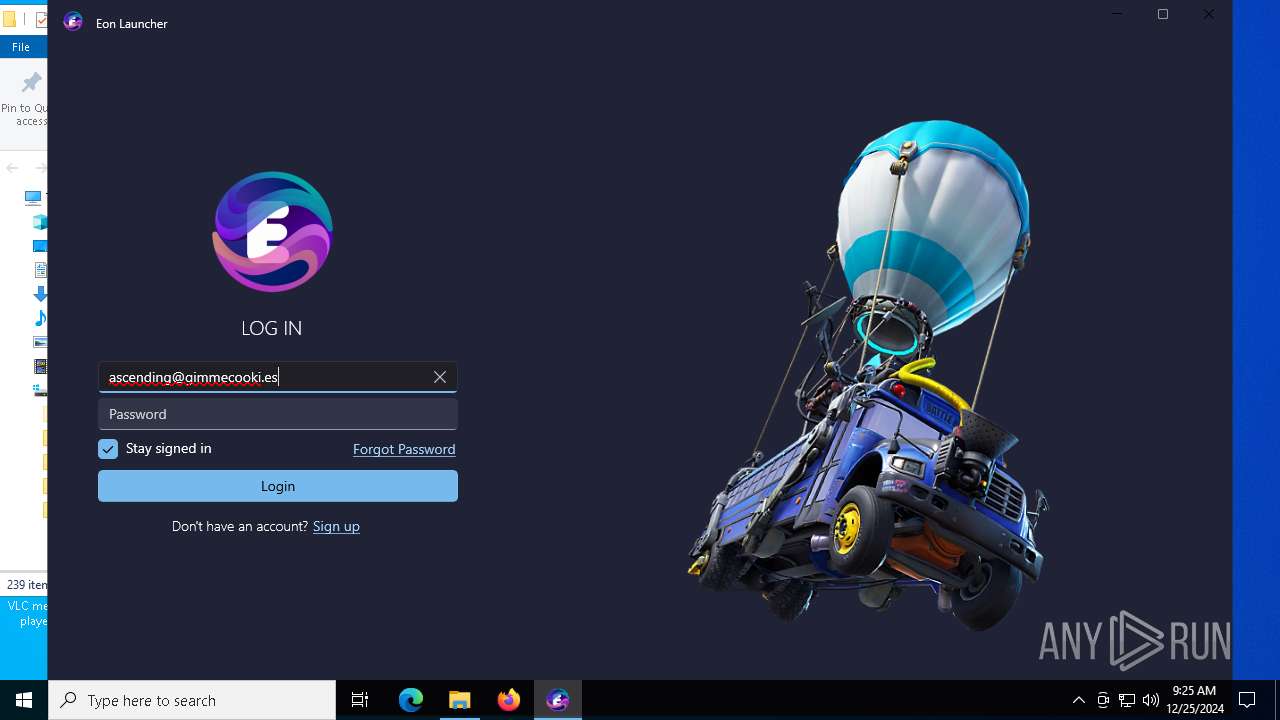Select Eon Launcher taskbar icon
The image size is (1280, 720).
pos(558,700)
